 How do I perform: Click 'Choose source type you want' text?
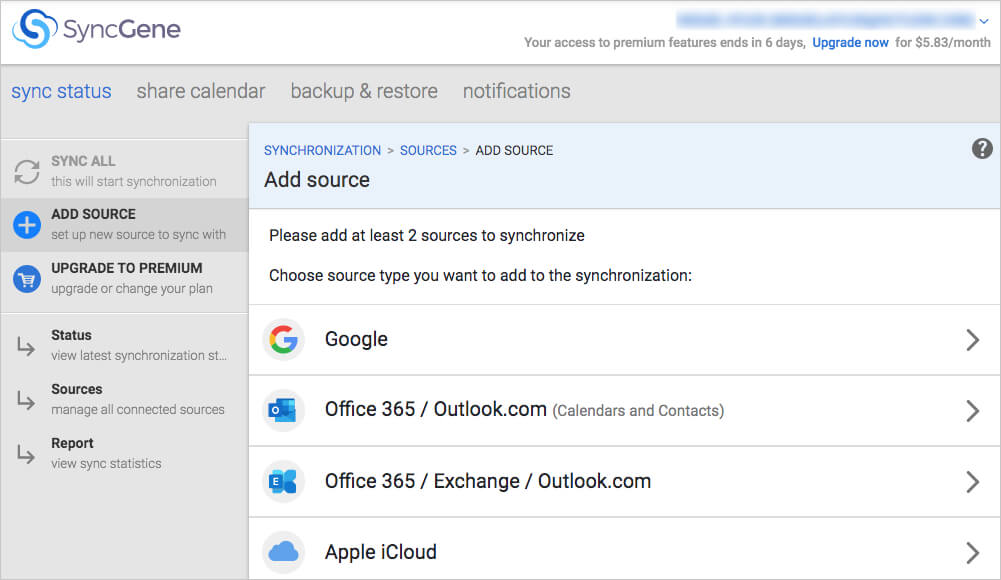click(x=480, y=276)
